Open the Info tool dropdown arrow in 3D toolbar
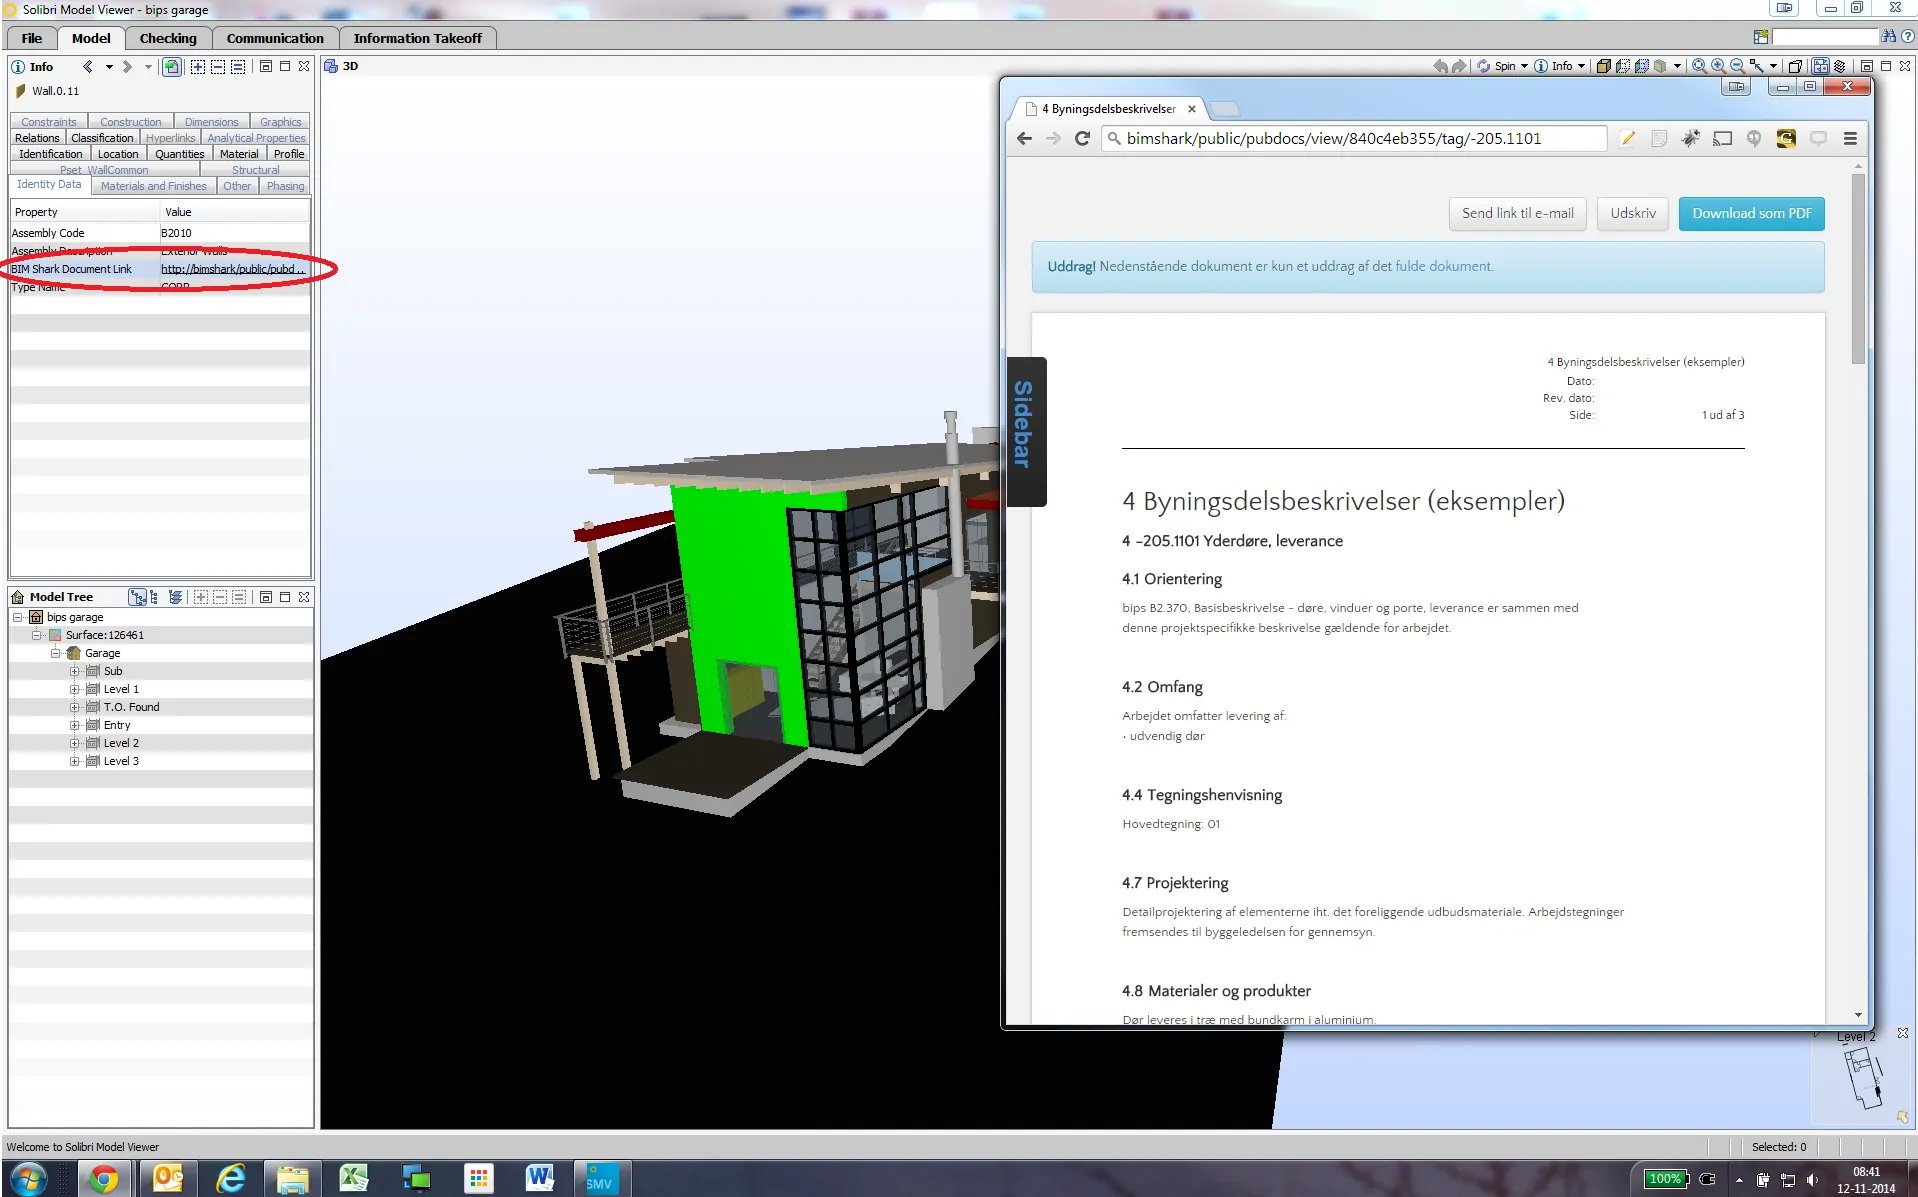 click(1581, 66)
